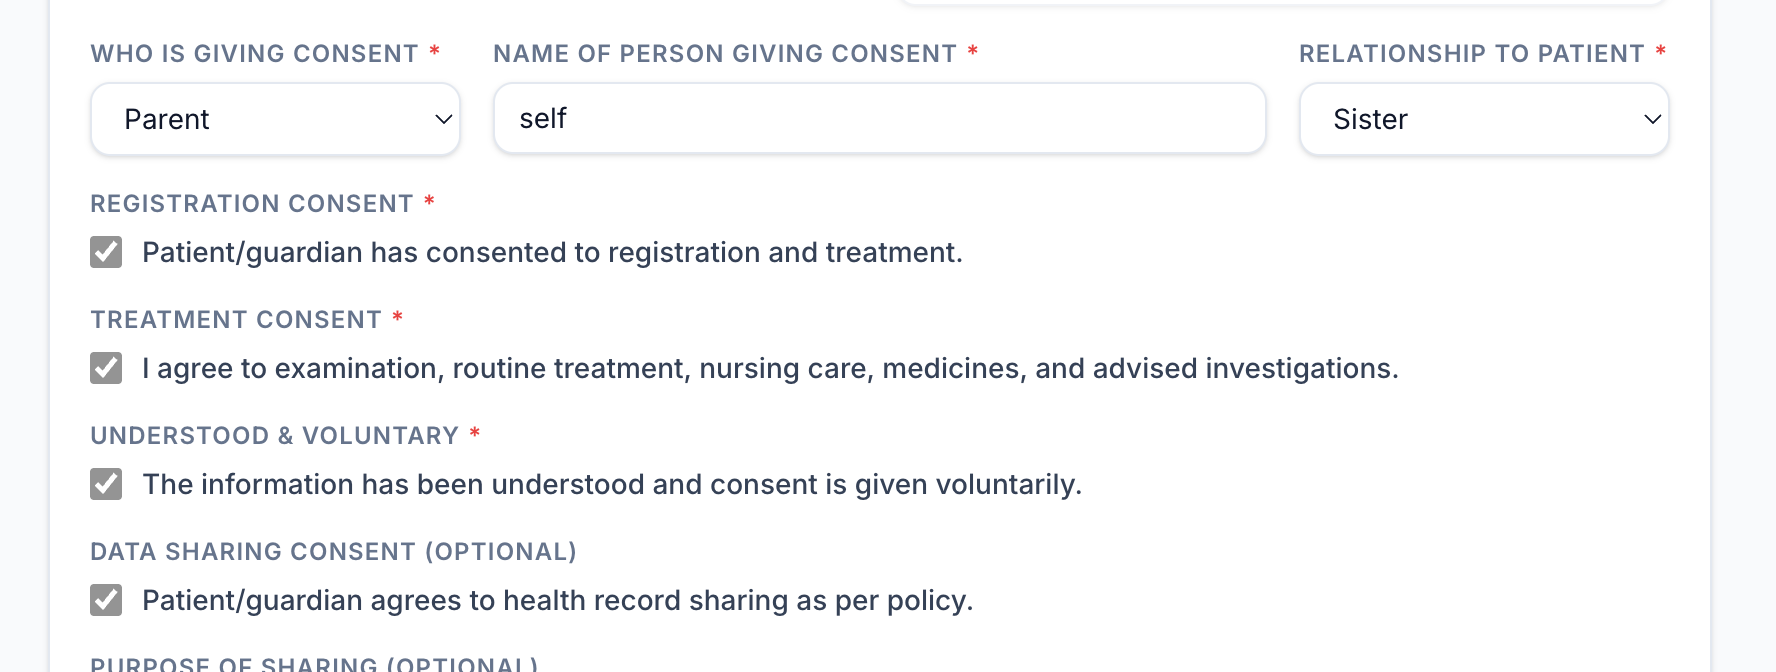Disable the Data Sharing Consent checkbox

106,600
